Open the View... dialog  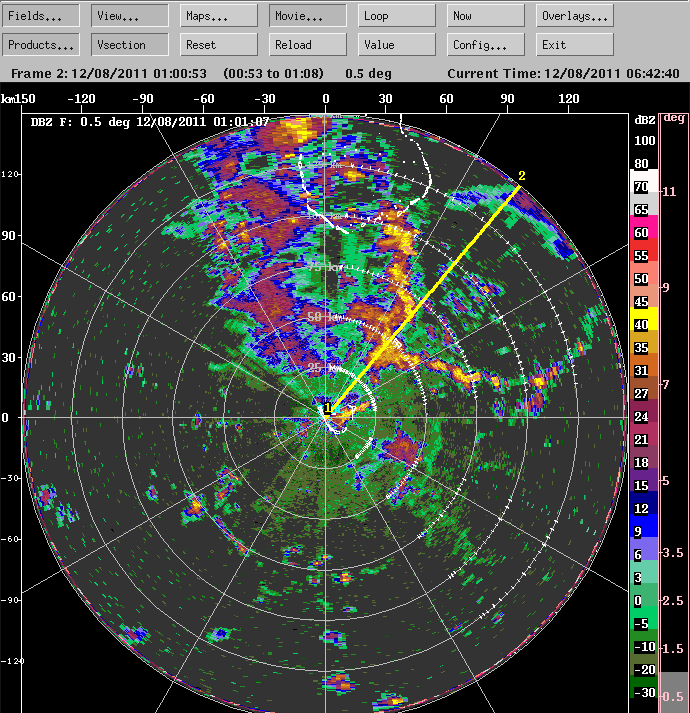130,16
